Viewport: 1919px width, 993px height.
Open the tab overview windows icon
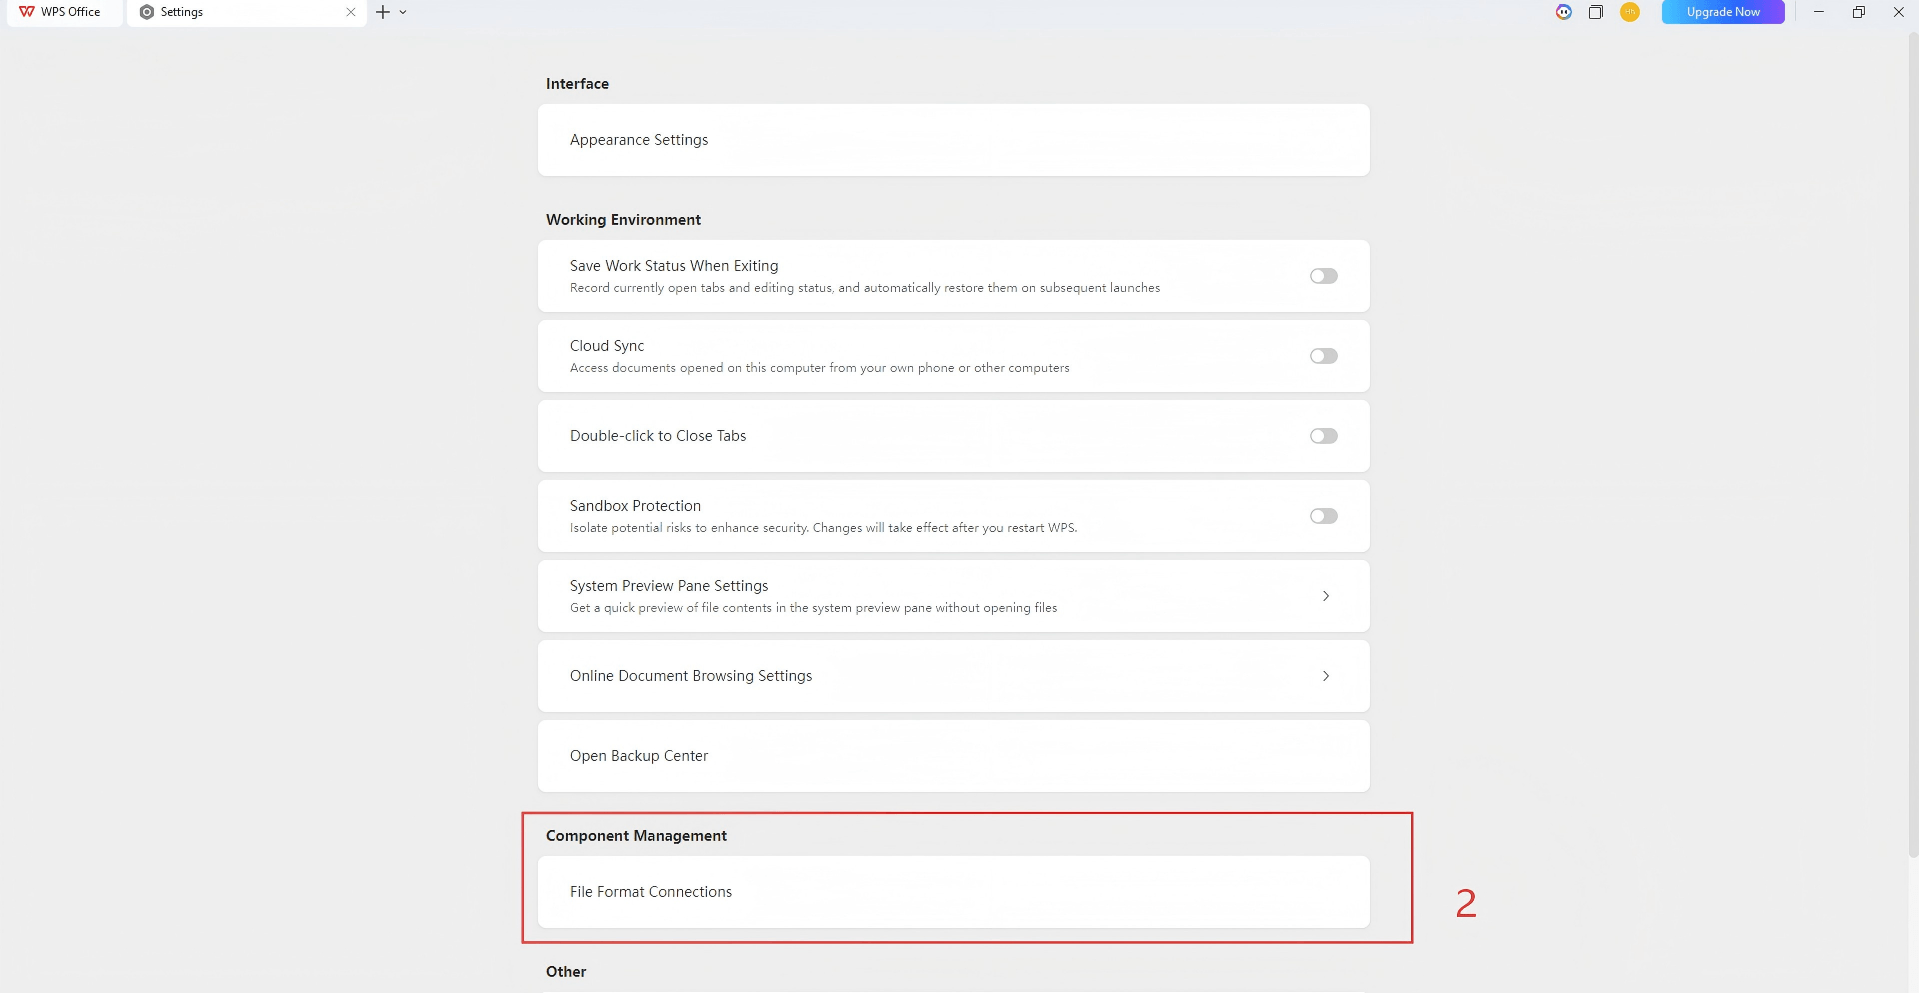point(1596,12)
